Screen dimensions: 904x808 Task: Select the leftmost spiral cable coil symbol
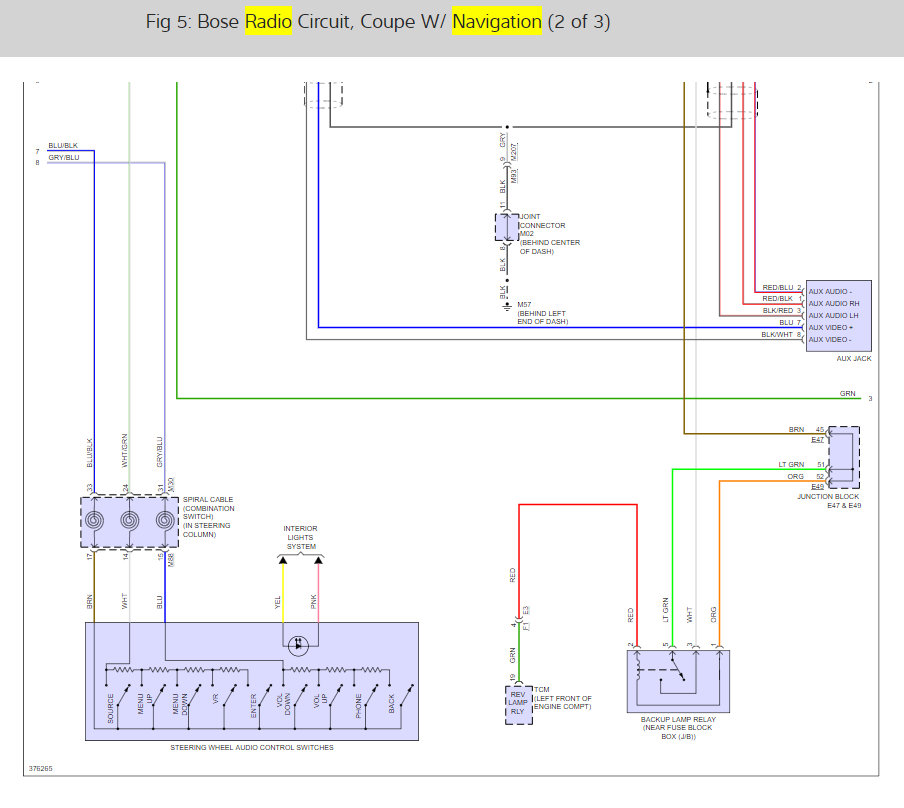[x=94, y=520]
